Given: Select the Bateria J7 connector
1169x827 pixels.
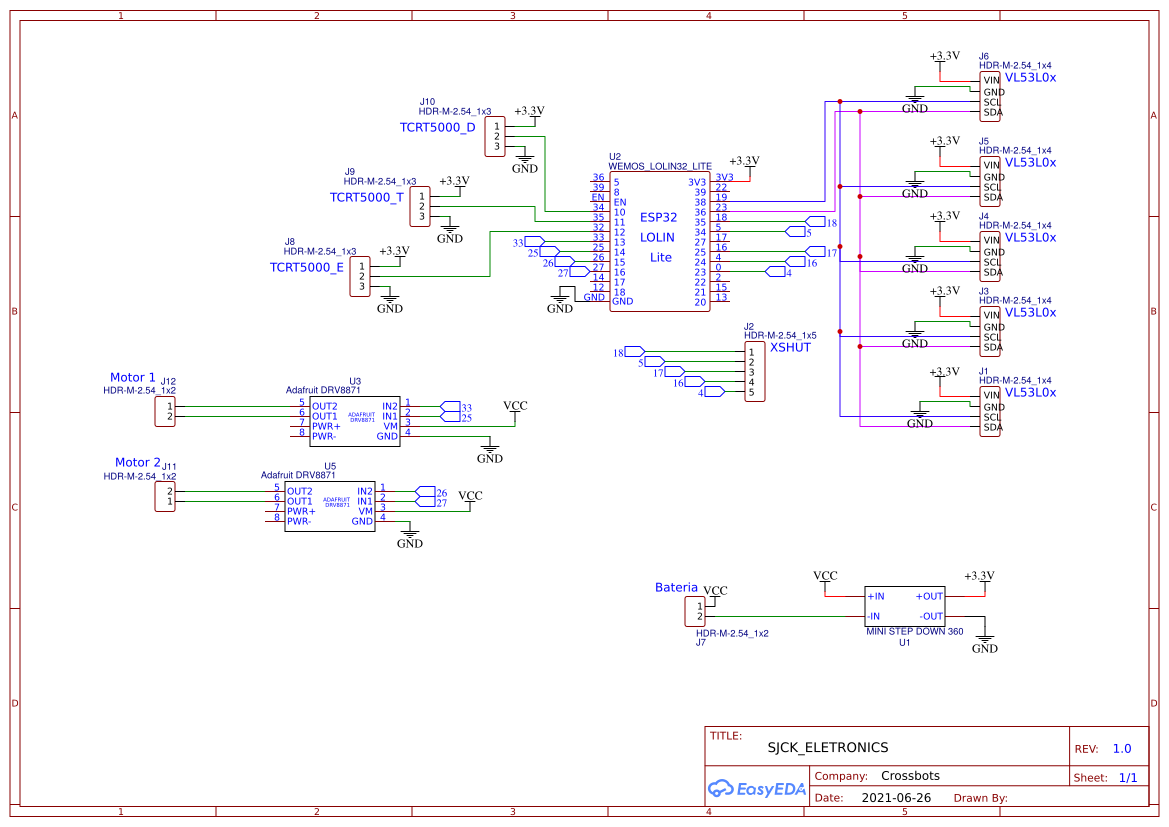Looking at the screenshot, I should tap(695, 611).
